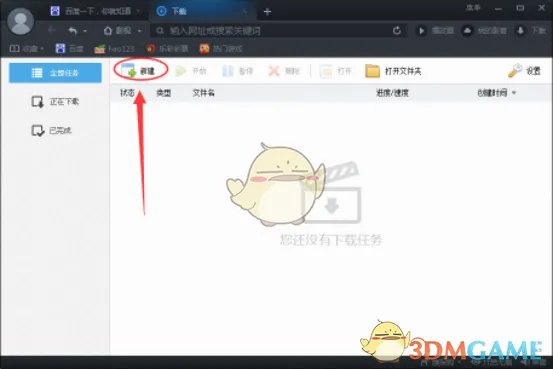Close the 百度一下 tab
553x369 pixels.
tap(138, 11)
